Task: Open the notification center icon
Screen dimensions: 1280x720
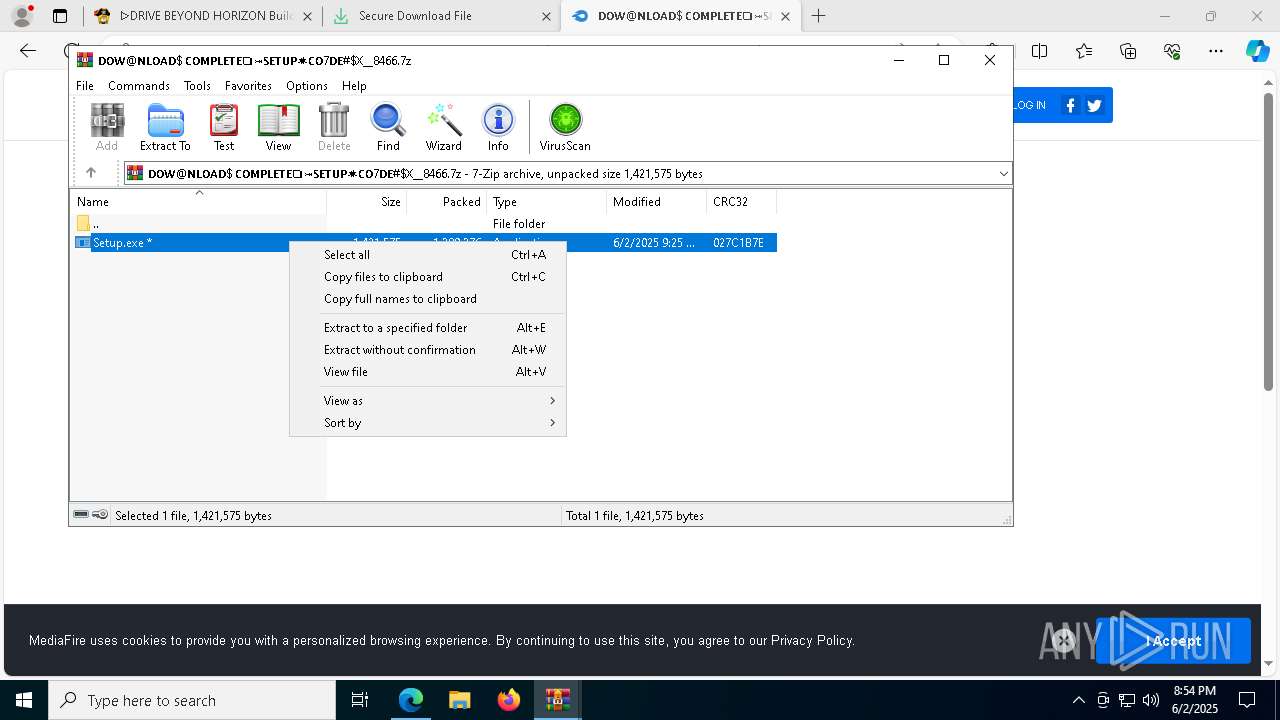Action: coord(1247,700)
